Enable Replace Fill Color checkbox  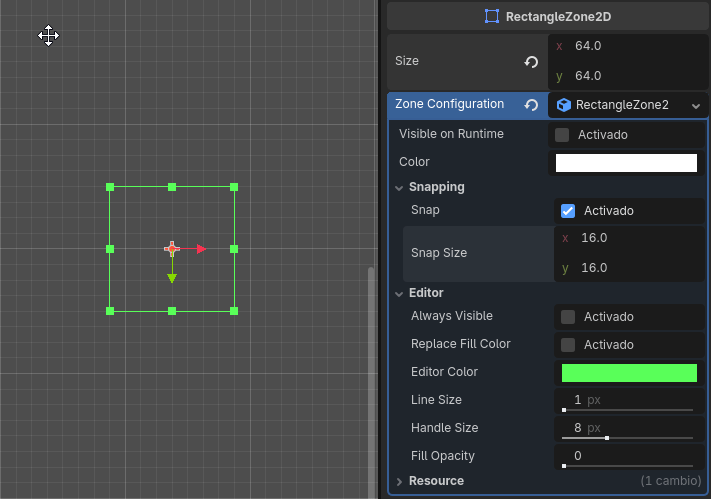click(x=568, y=345)
